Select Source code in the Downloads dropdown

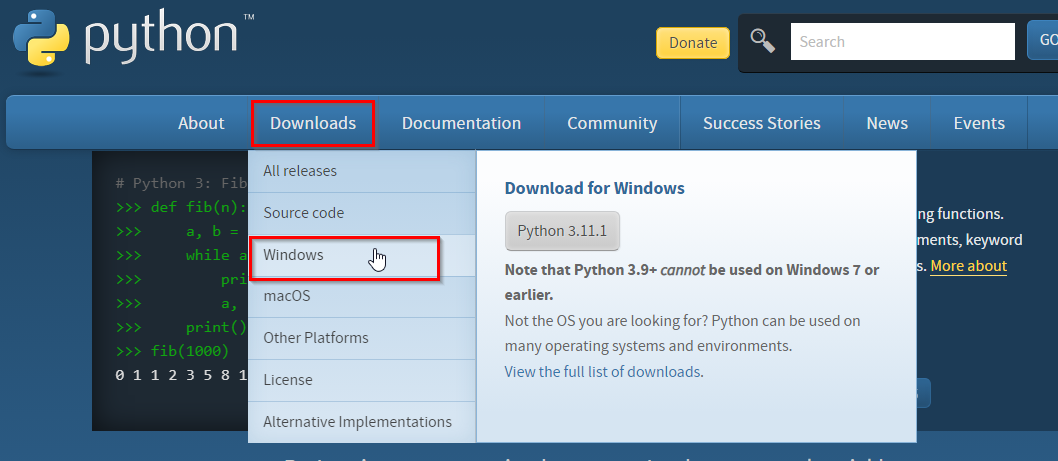tap(362, 213)
